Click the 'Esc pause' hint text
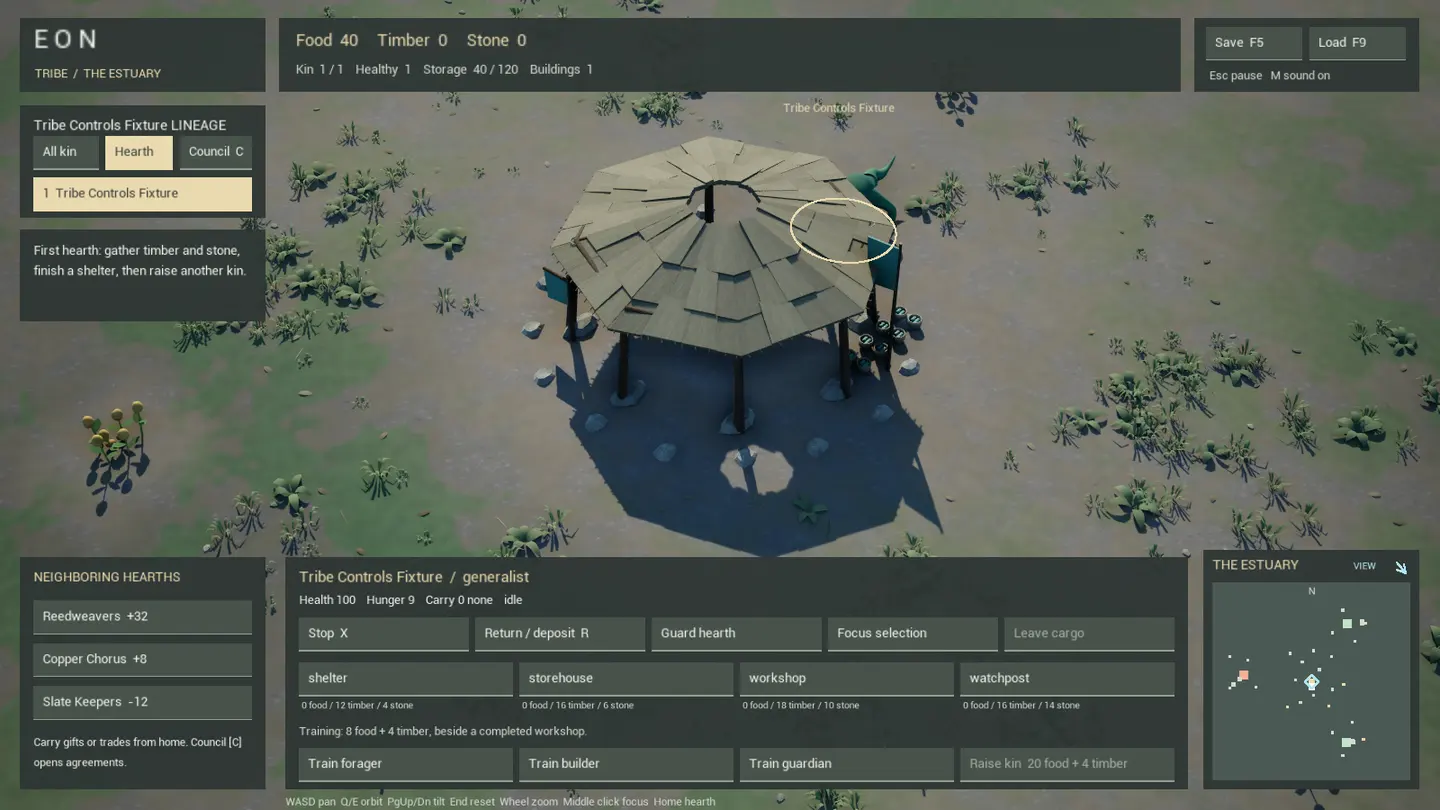This screenshot has height=810, width=1440. pos(1235,76)
